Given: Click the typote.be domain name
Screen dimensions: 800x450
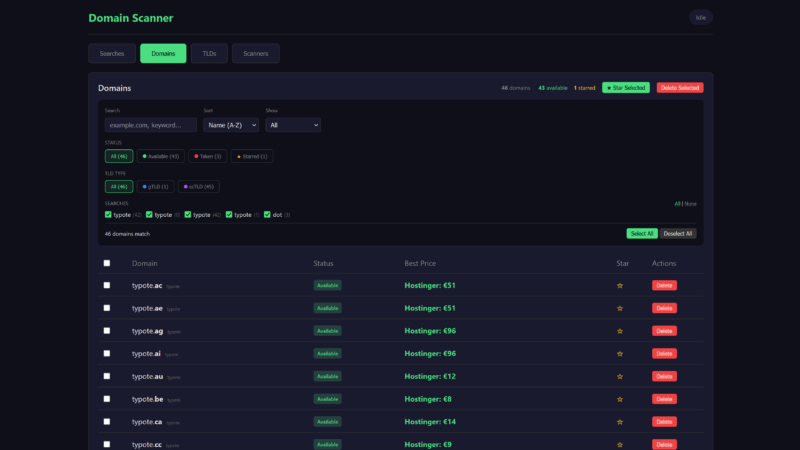Looking at the screenshot, I should tap(147, 399).
